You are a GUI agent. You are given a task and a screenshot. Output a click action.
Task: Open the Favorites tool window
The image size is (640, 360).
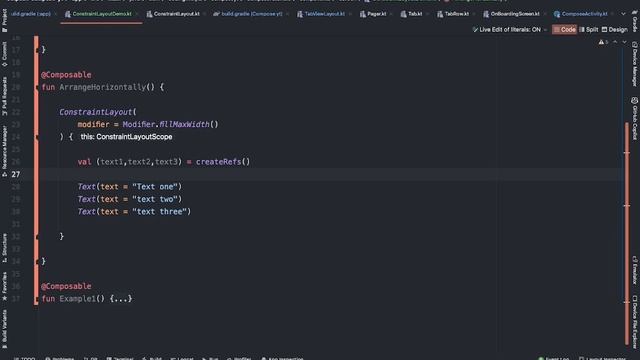[x=4, y=287]
